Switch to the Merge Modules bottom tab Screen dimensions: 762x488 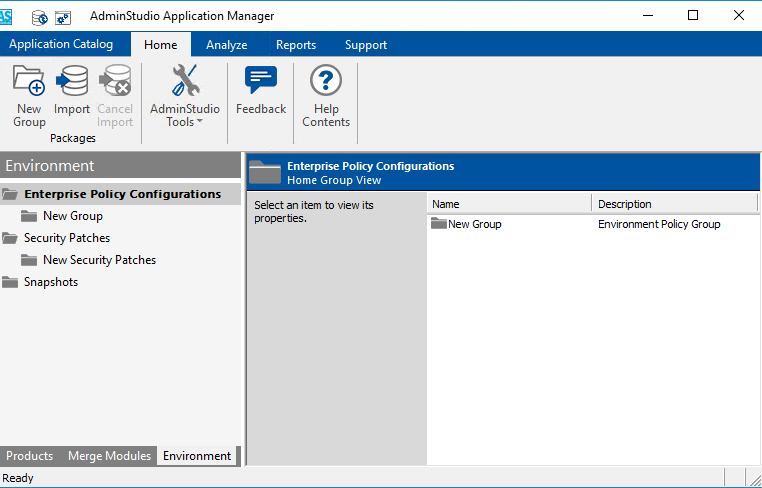click(x=109, y=456)
